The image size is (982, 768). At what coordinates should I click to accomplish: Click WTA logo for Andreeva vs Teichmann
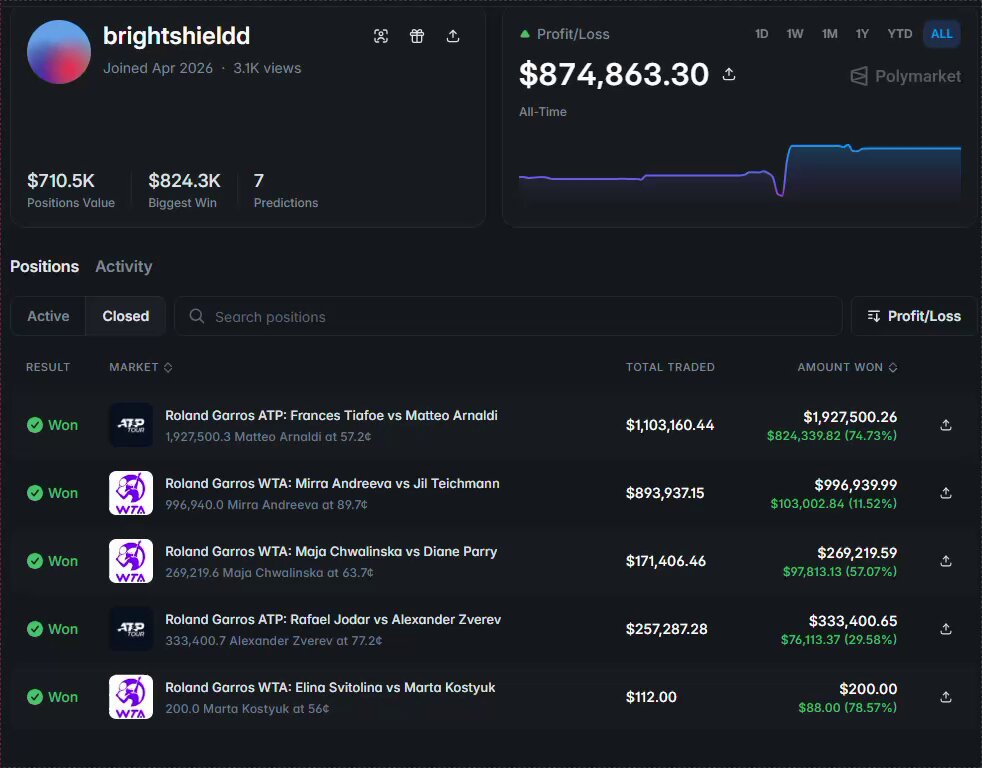(131, 493)
